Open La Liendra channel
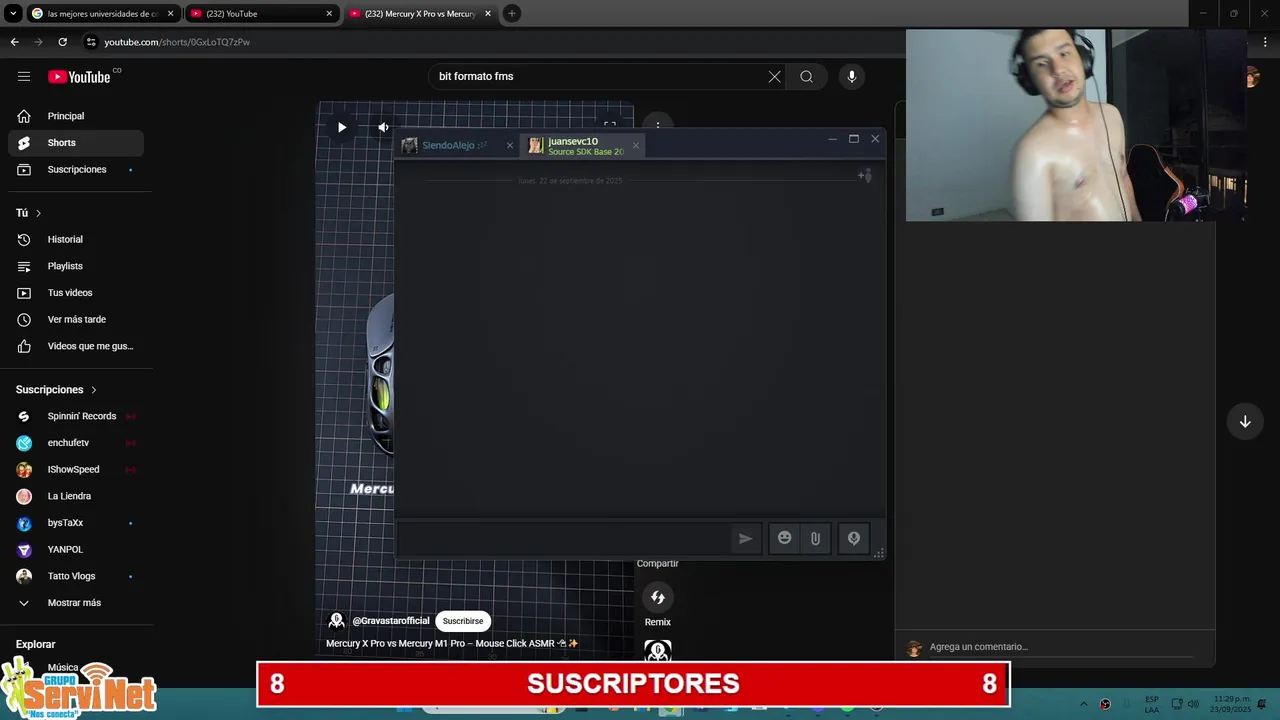Viewport: 1280px width, 720px height. point(76,496)
